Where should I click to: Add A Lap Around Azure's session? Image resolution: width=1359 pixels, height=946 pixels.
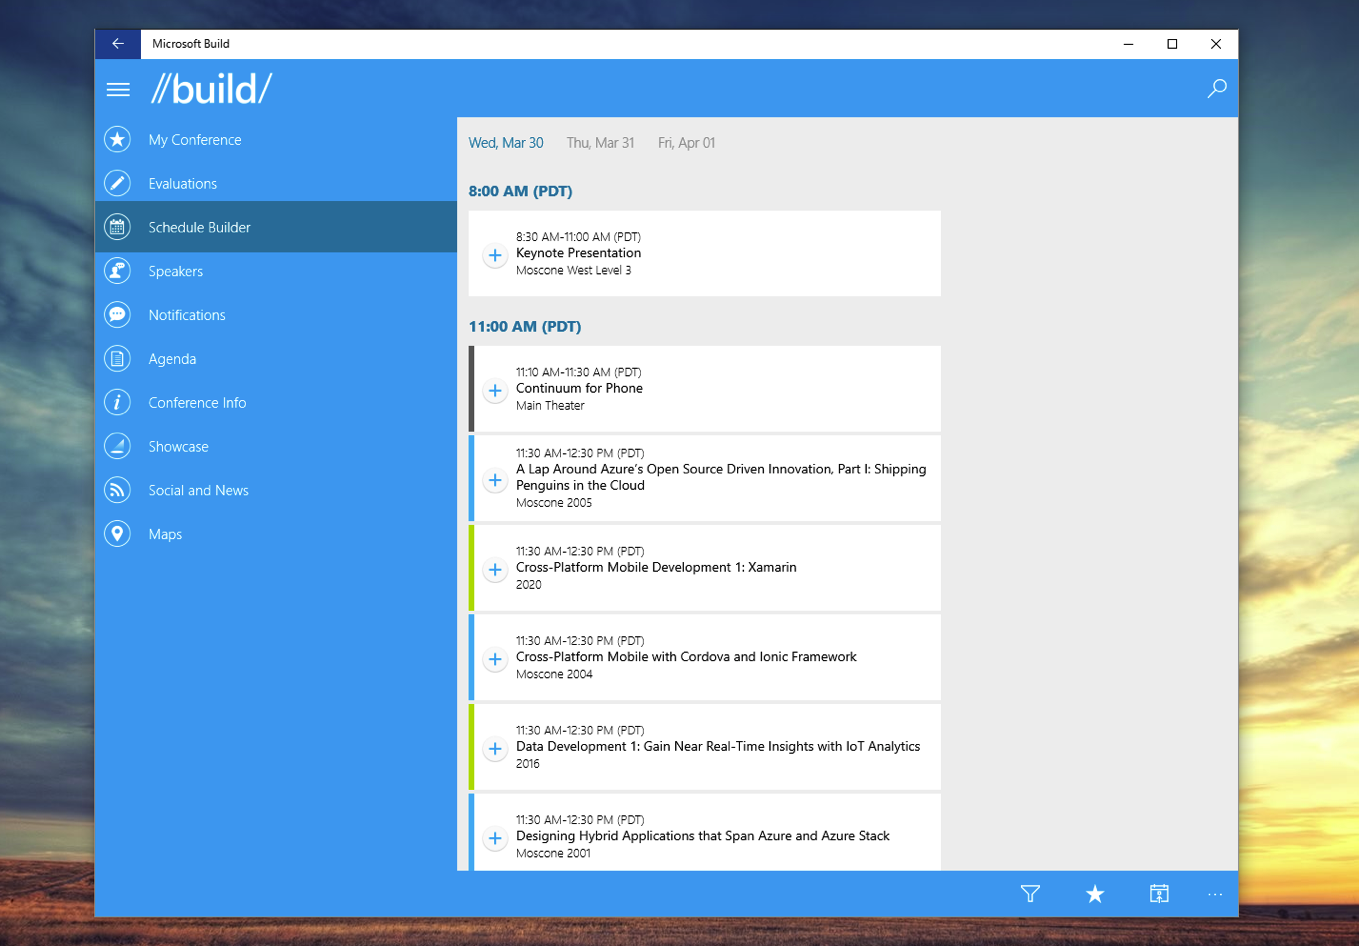[495, 480]
